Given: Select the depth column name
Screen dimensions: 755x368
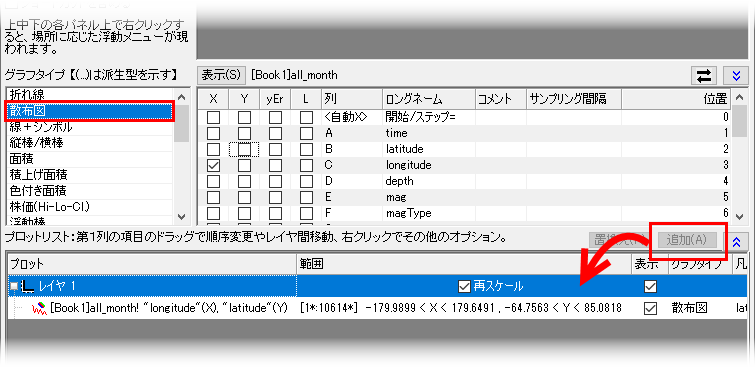Looking at the screenshot, I should point(399,181).
